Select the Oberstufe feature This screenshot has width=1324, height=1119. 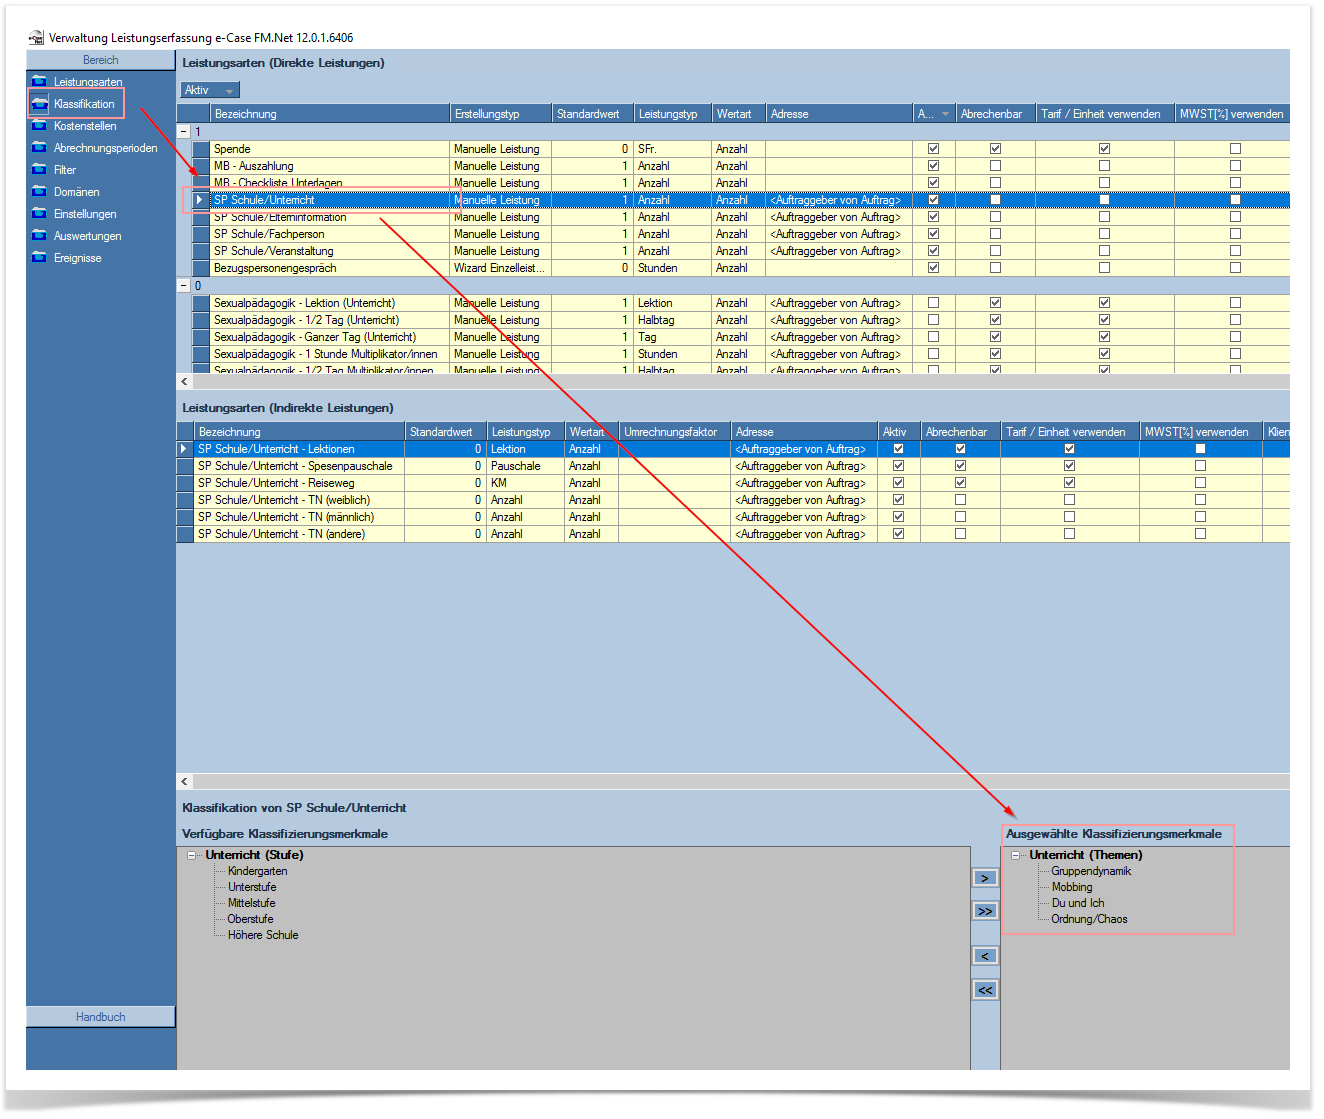point(250,919)
